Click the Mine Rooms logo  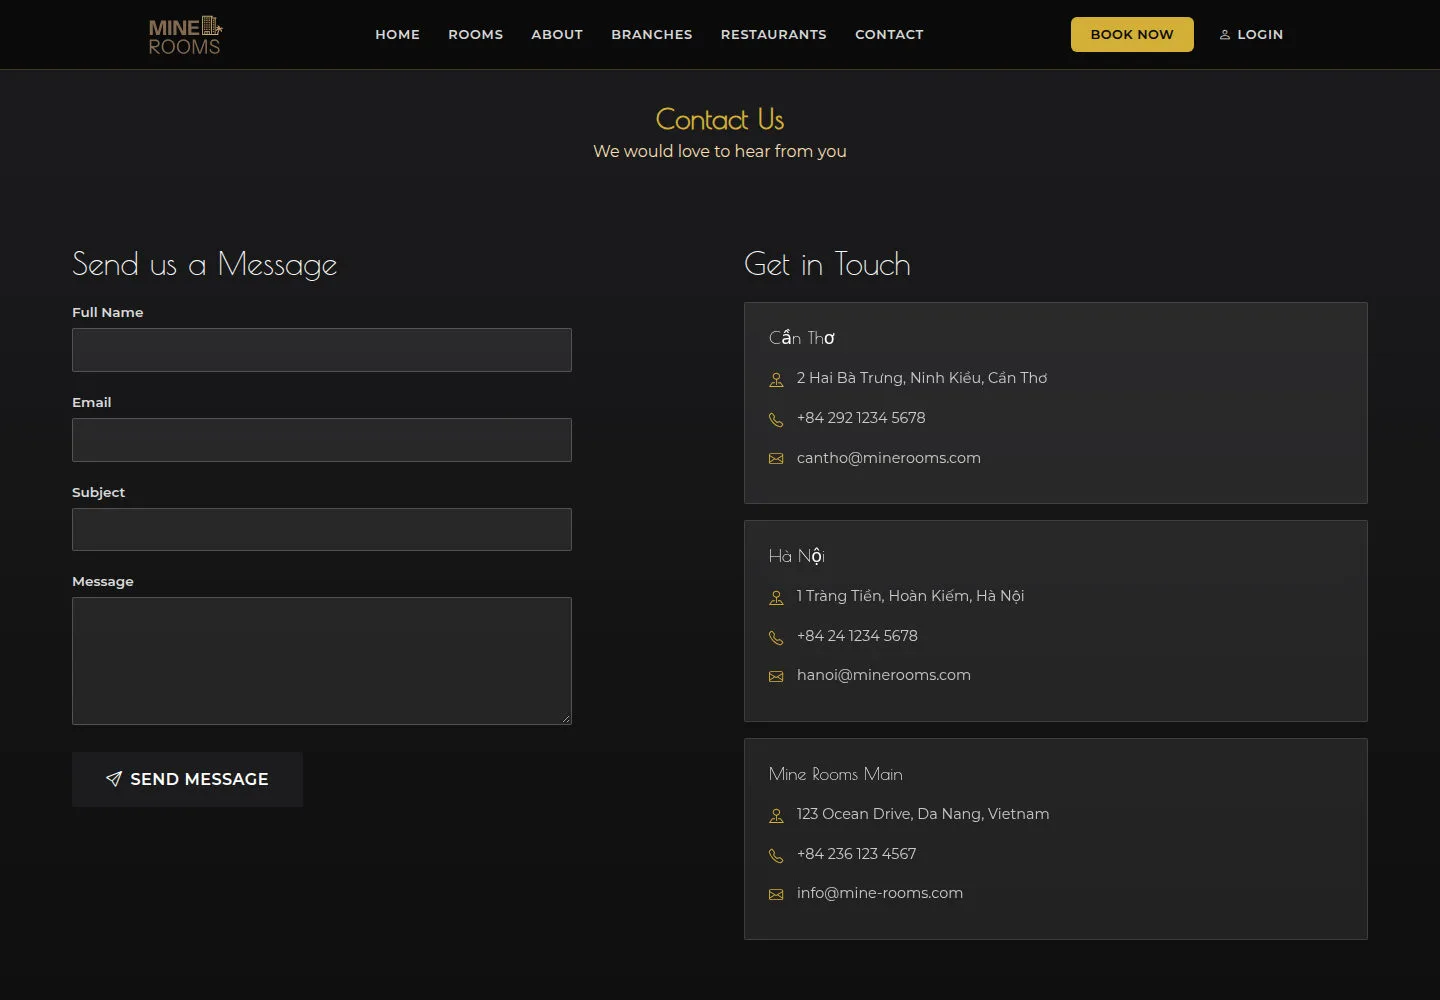(185, 35)
